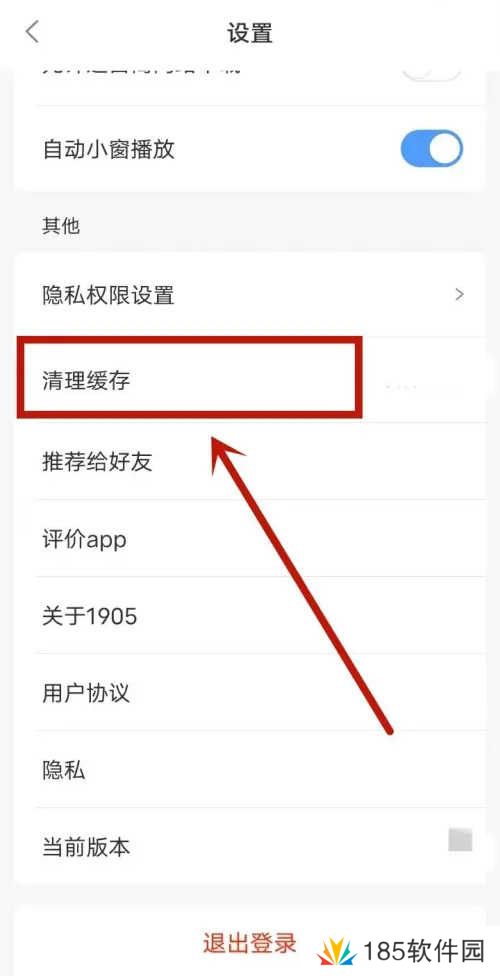
Task: Click the colorful 185软件园 logo icon
Action: pos(337,952)
